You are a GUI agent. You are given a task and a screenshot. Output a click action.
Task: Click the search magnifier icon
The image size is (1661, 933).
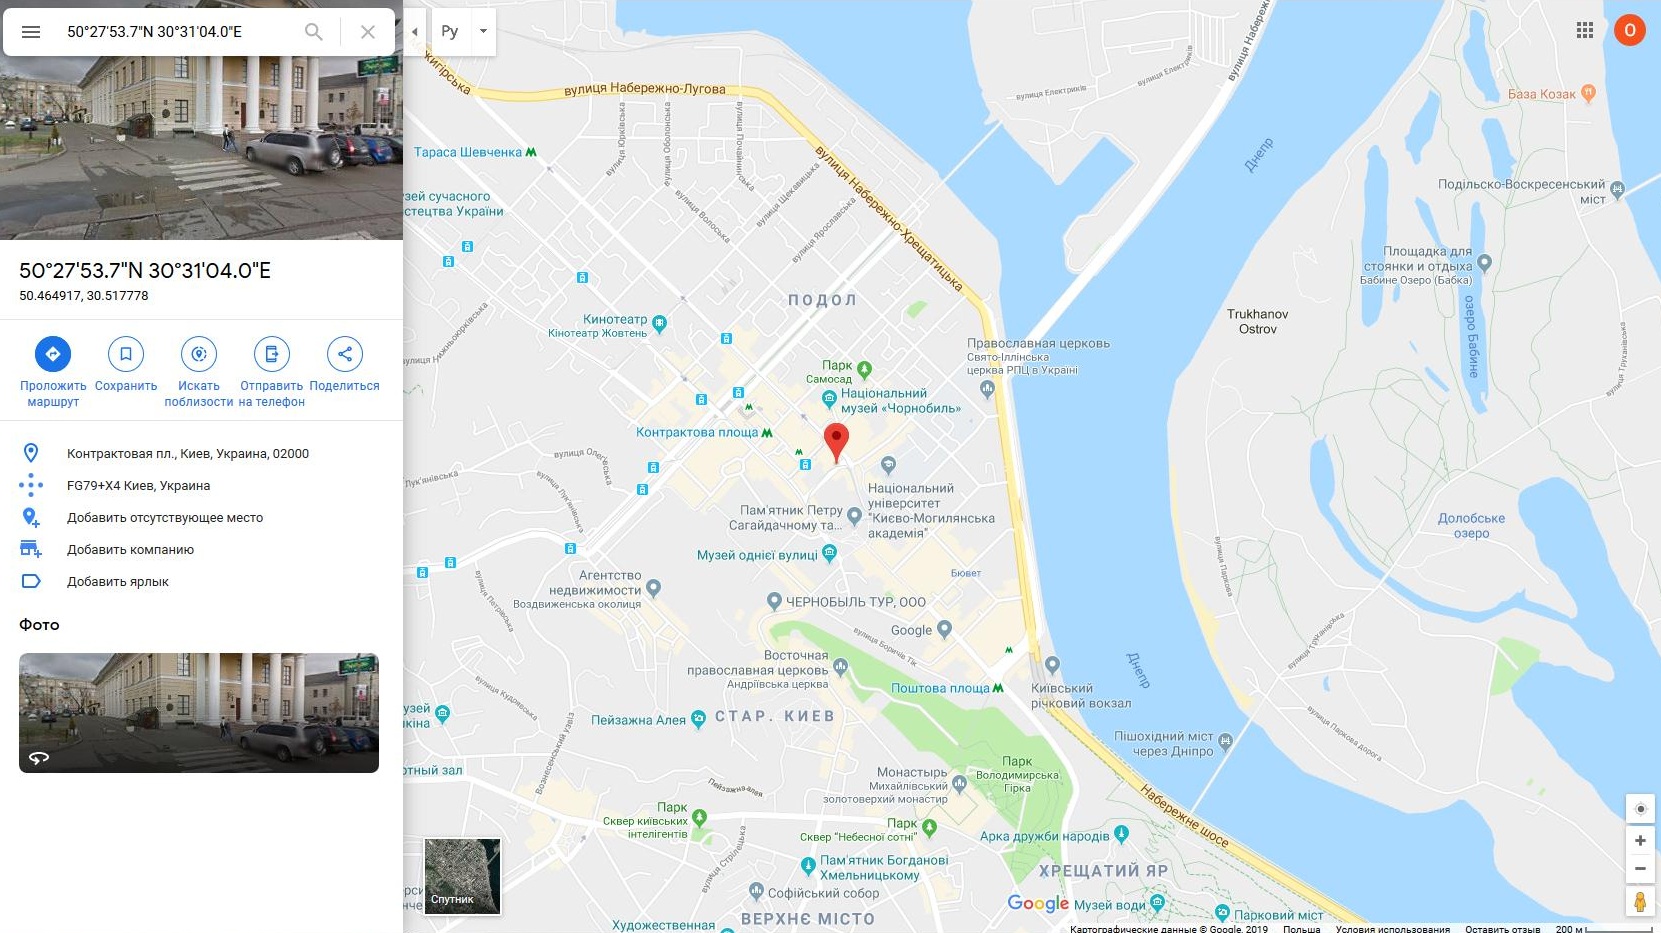(x=314, y=32)
